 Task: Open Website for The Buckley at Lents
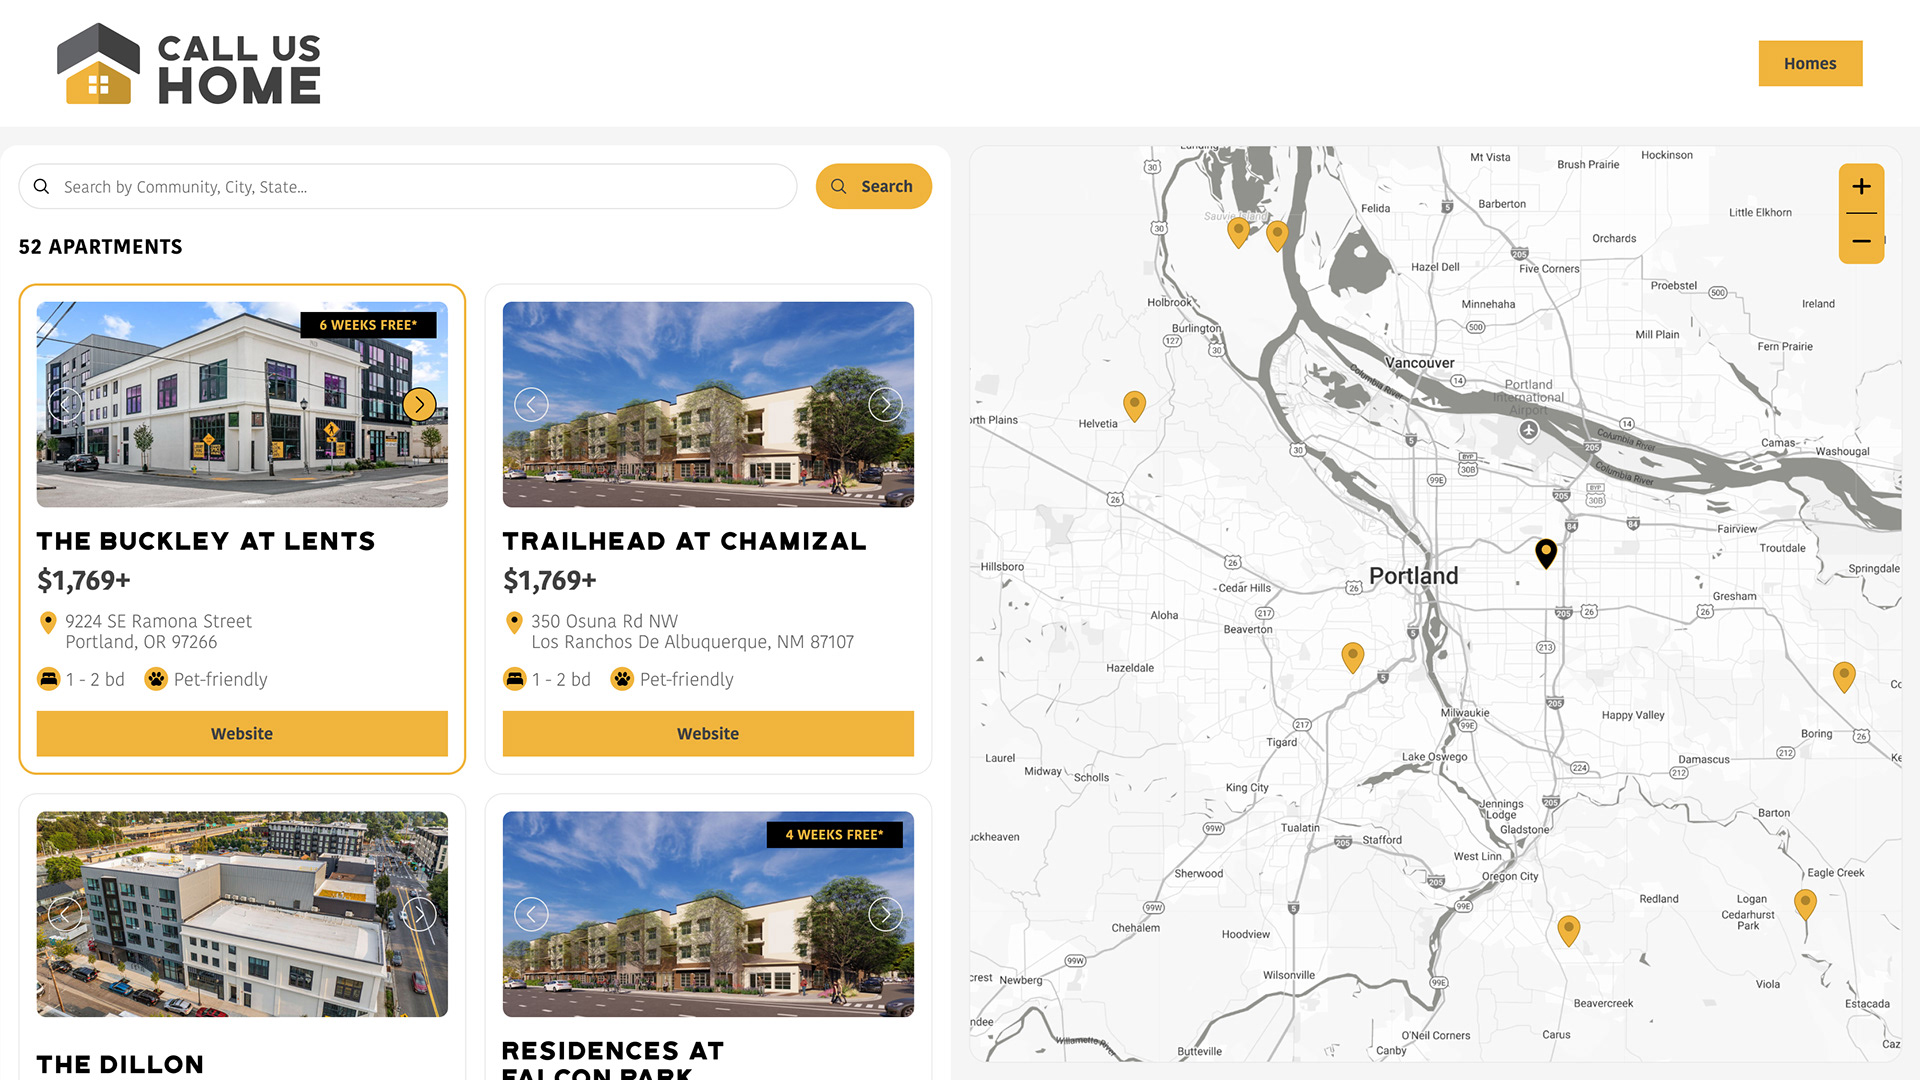point(242,733)
